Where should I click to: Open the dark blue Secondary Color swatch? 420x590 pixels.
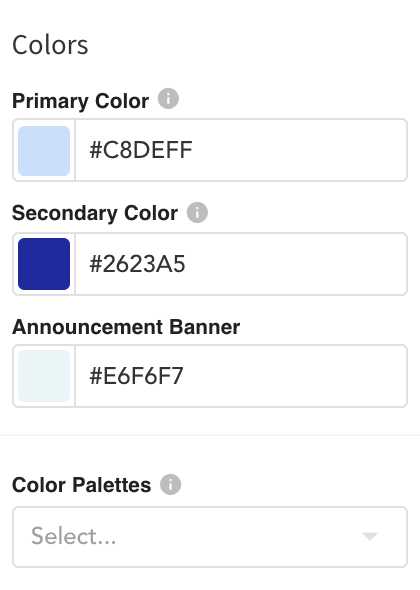click(44, 264)
